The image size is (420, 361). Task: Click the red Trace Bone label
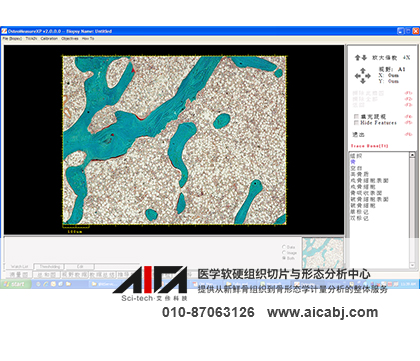point(369,146)
